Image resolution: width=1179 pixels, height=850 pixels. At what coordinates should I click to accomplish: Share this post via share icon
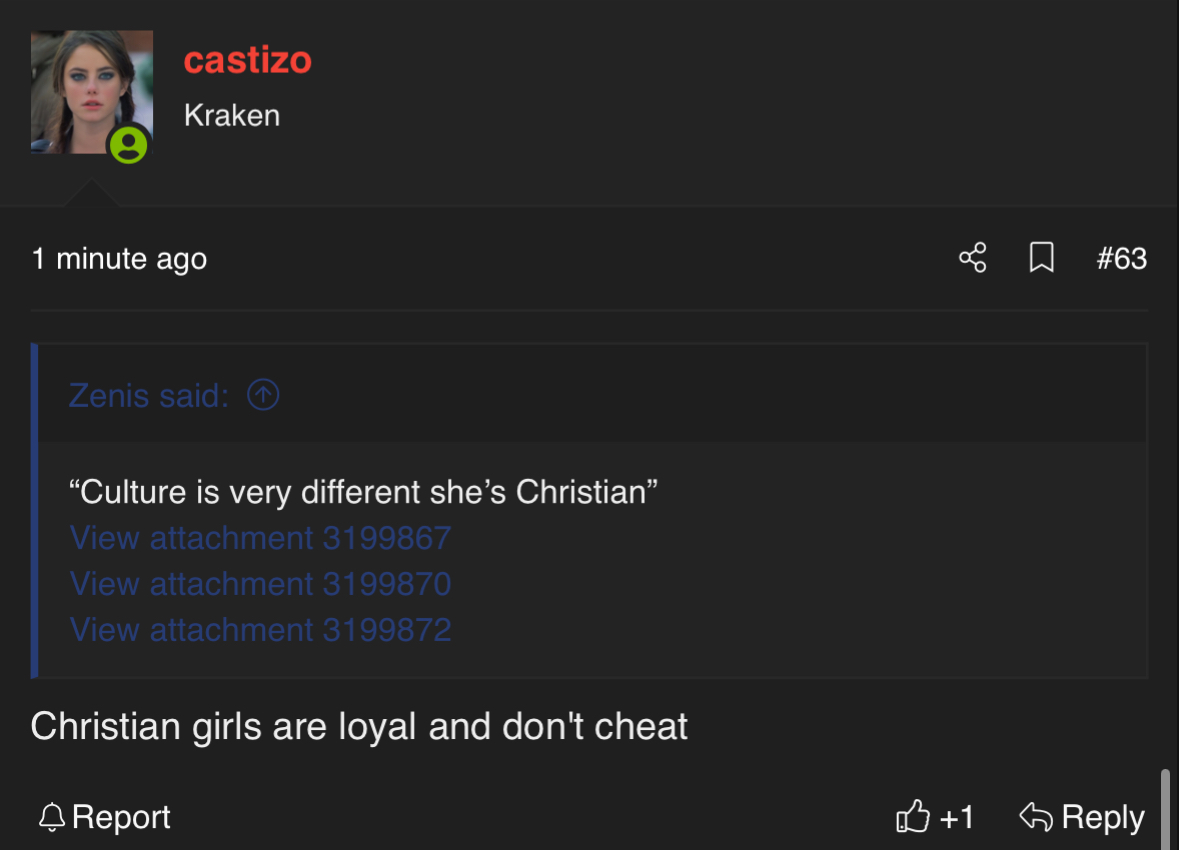[x=972, y=258]
